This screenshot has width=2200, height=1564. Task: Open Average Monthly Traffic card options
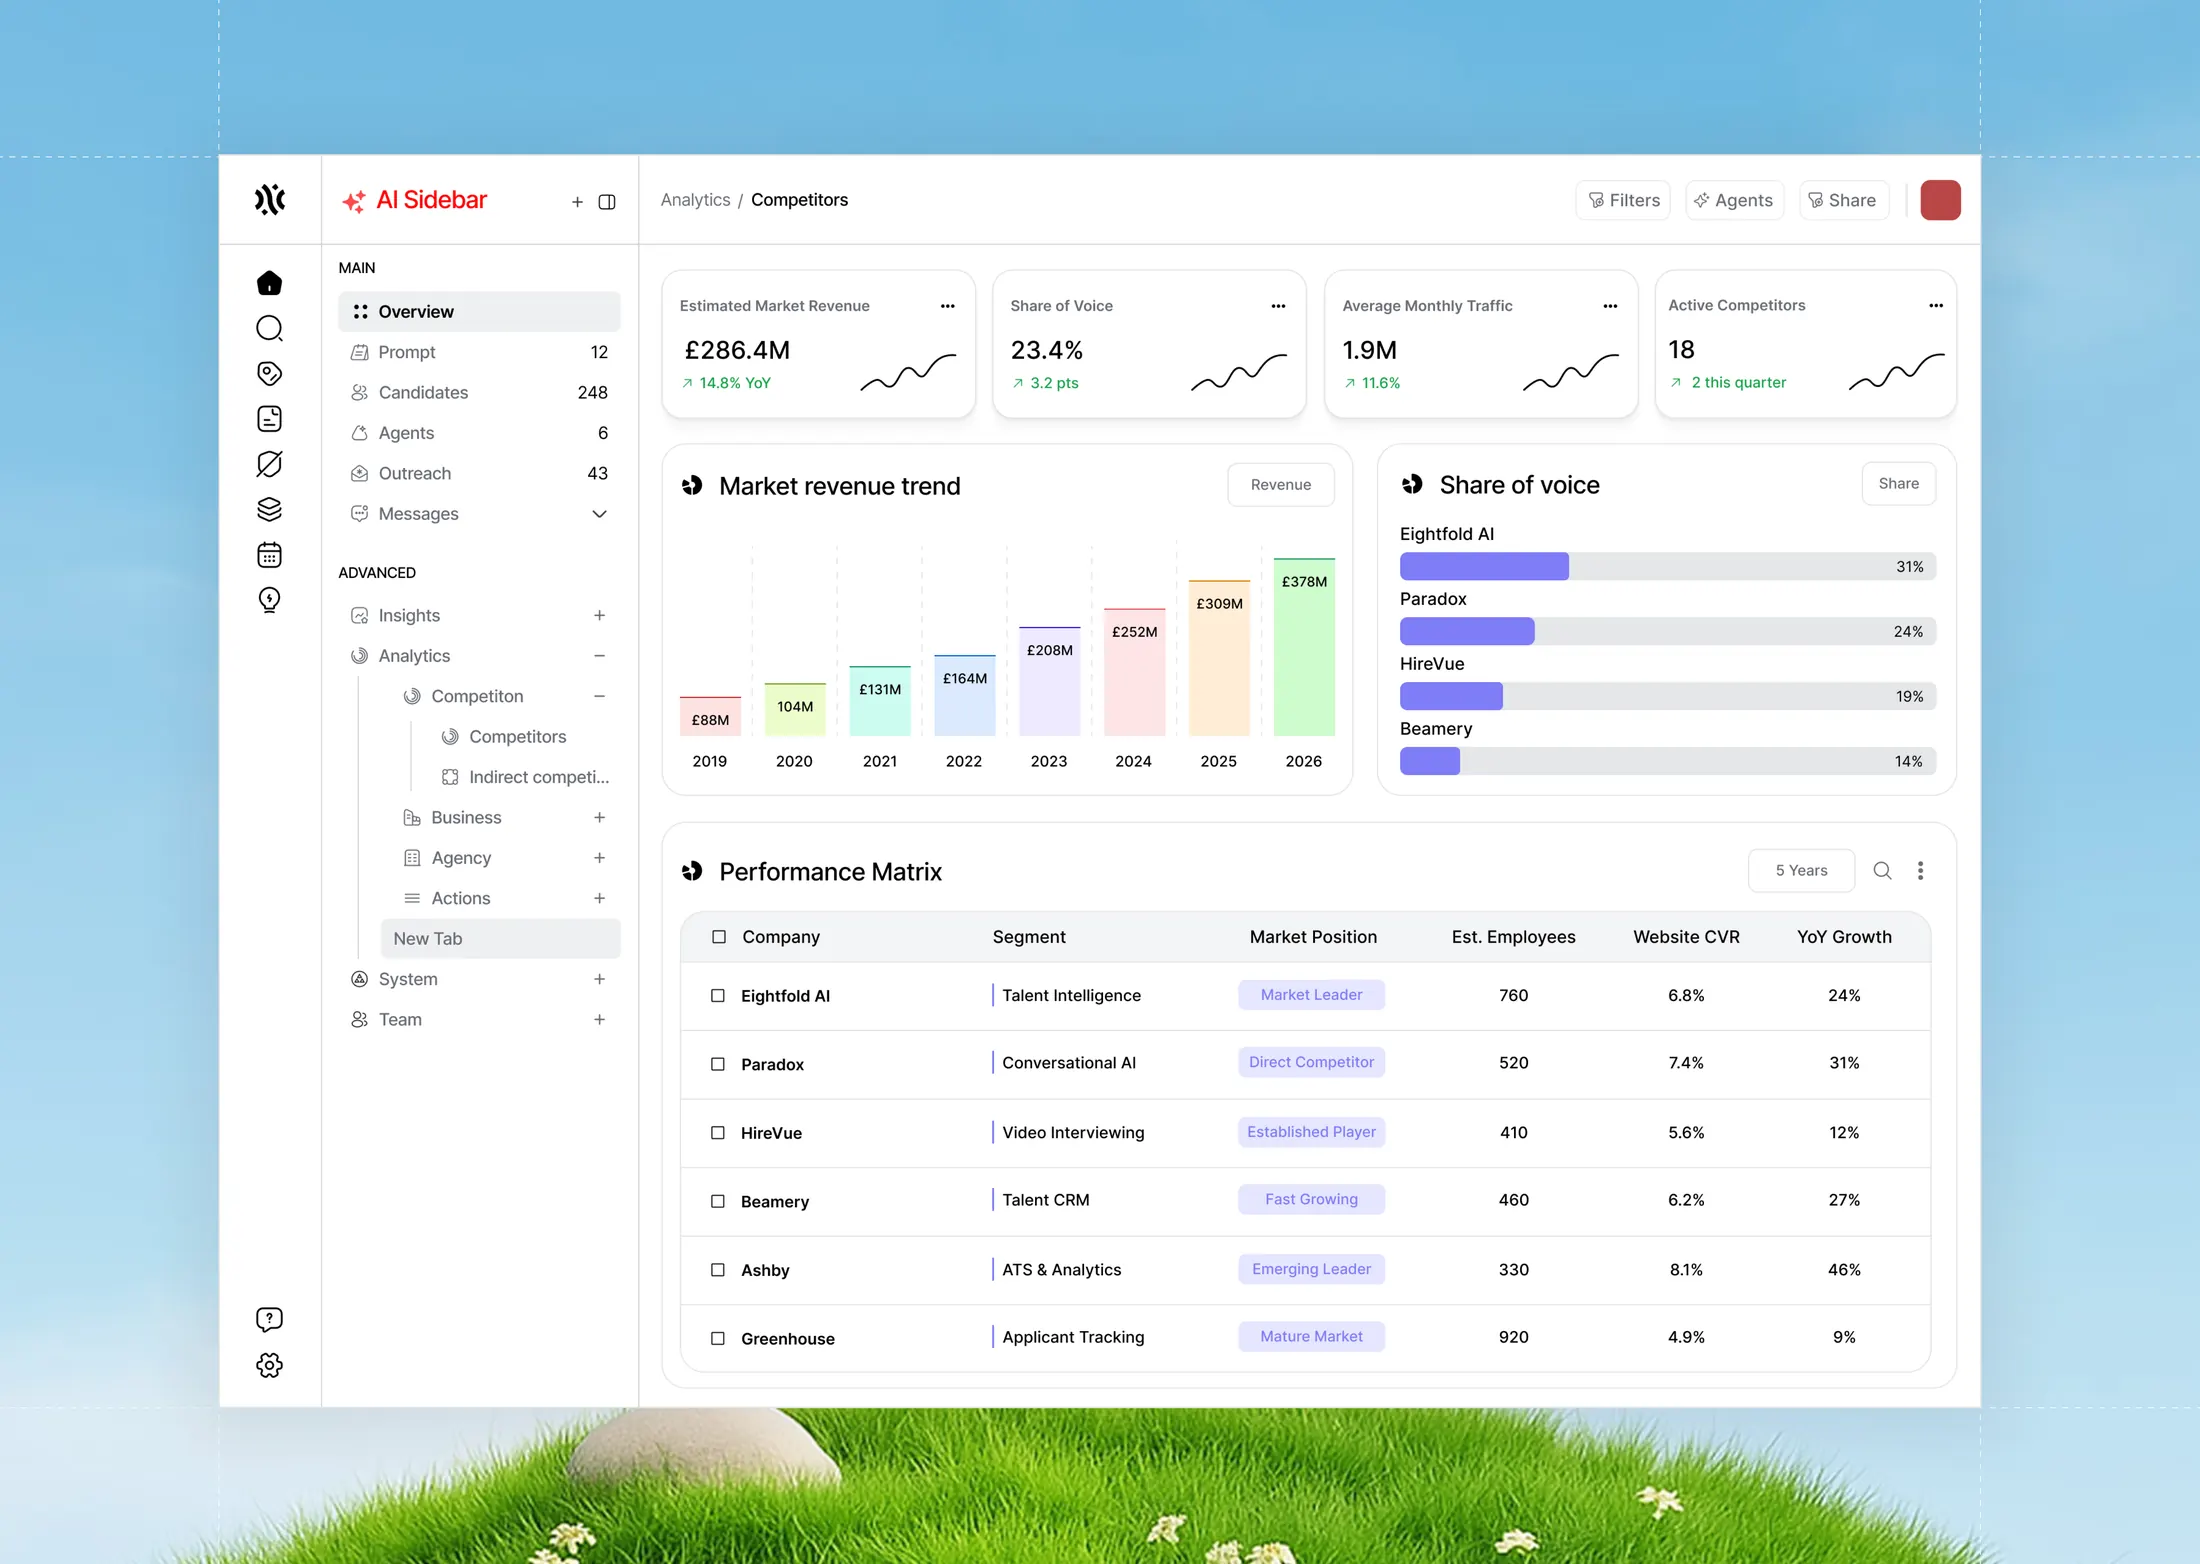click(x=1610, y=306)
